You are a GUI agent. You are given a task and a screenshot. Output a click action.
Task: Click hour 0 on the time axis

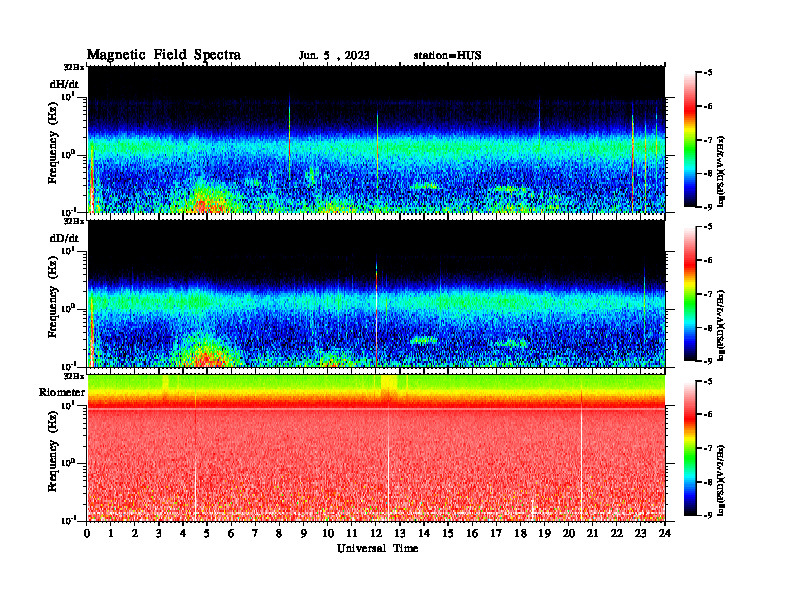(x=87, y=534)
